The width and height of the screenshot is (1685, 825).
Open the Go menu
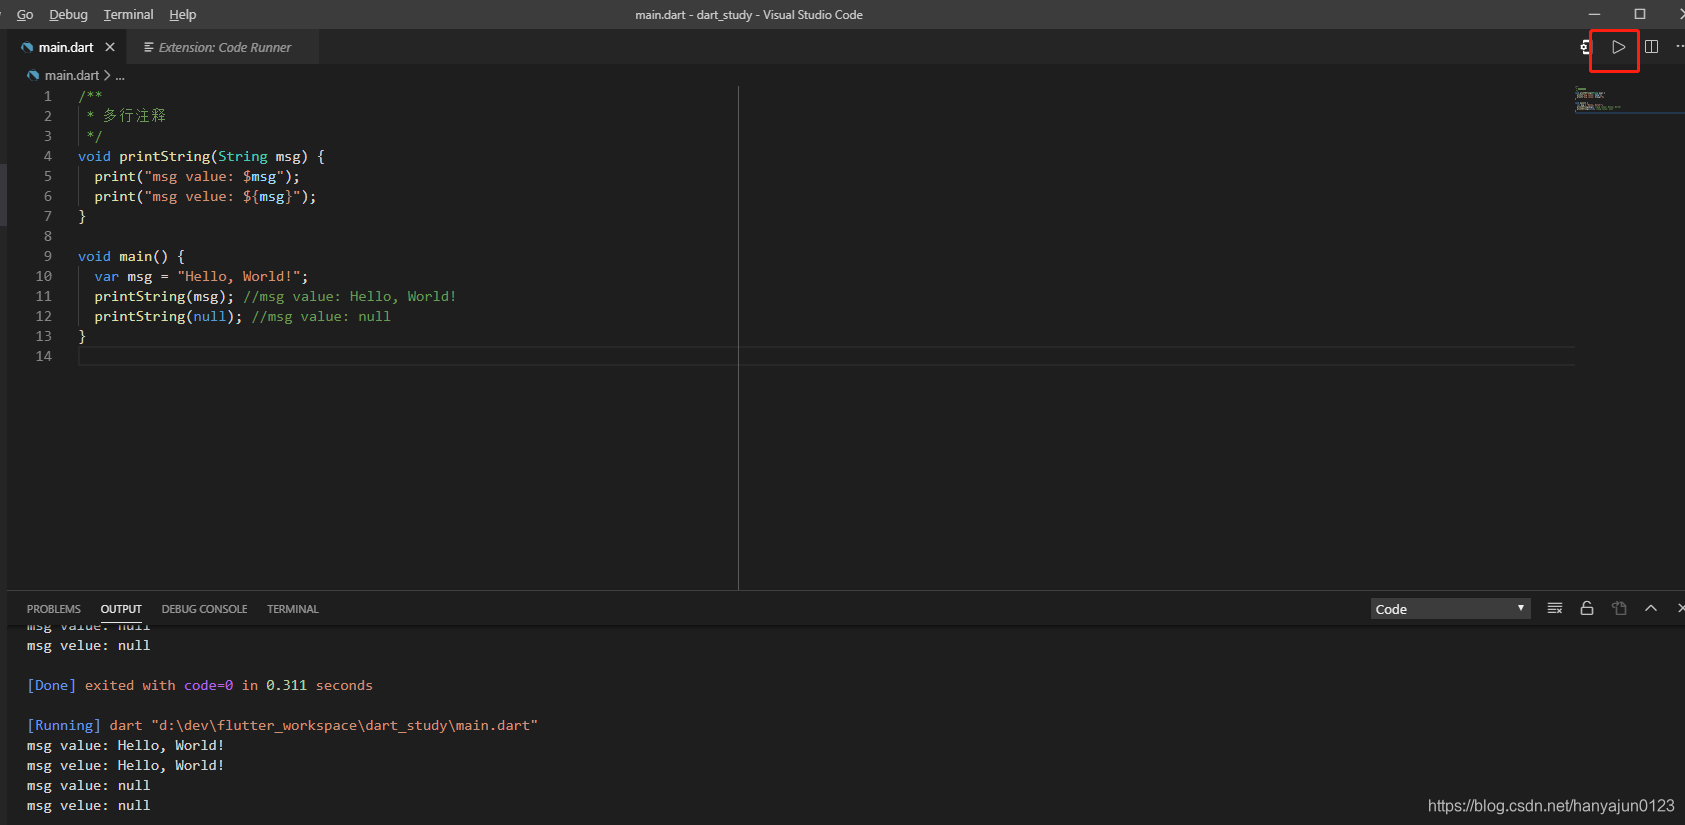click(x=25, y=14)
